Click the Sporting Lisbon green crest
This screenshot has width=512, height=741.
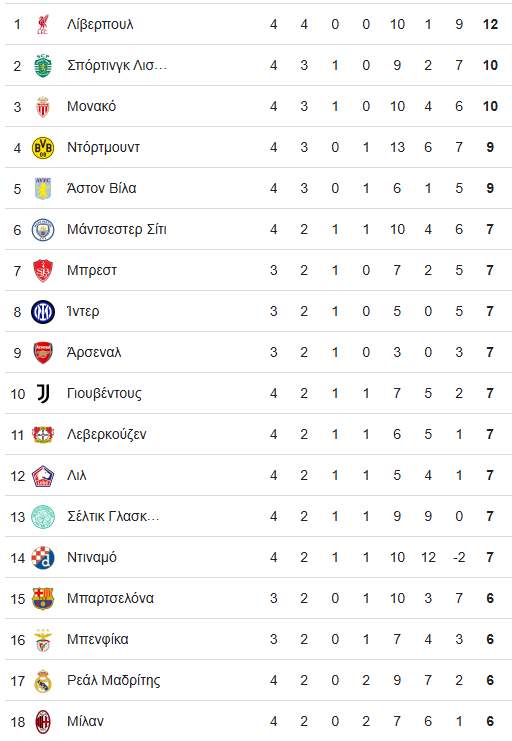[x=43, y=66]
